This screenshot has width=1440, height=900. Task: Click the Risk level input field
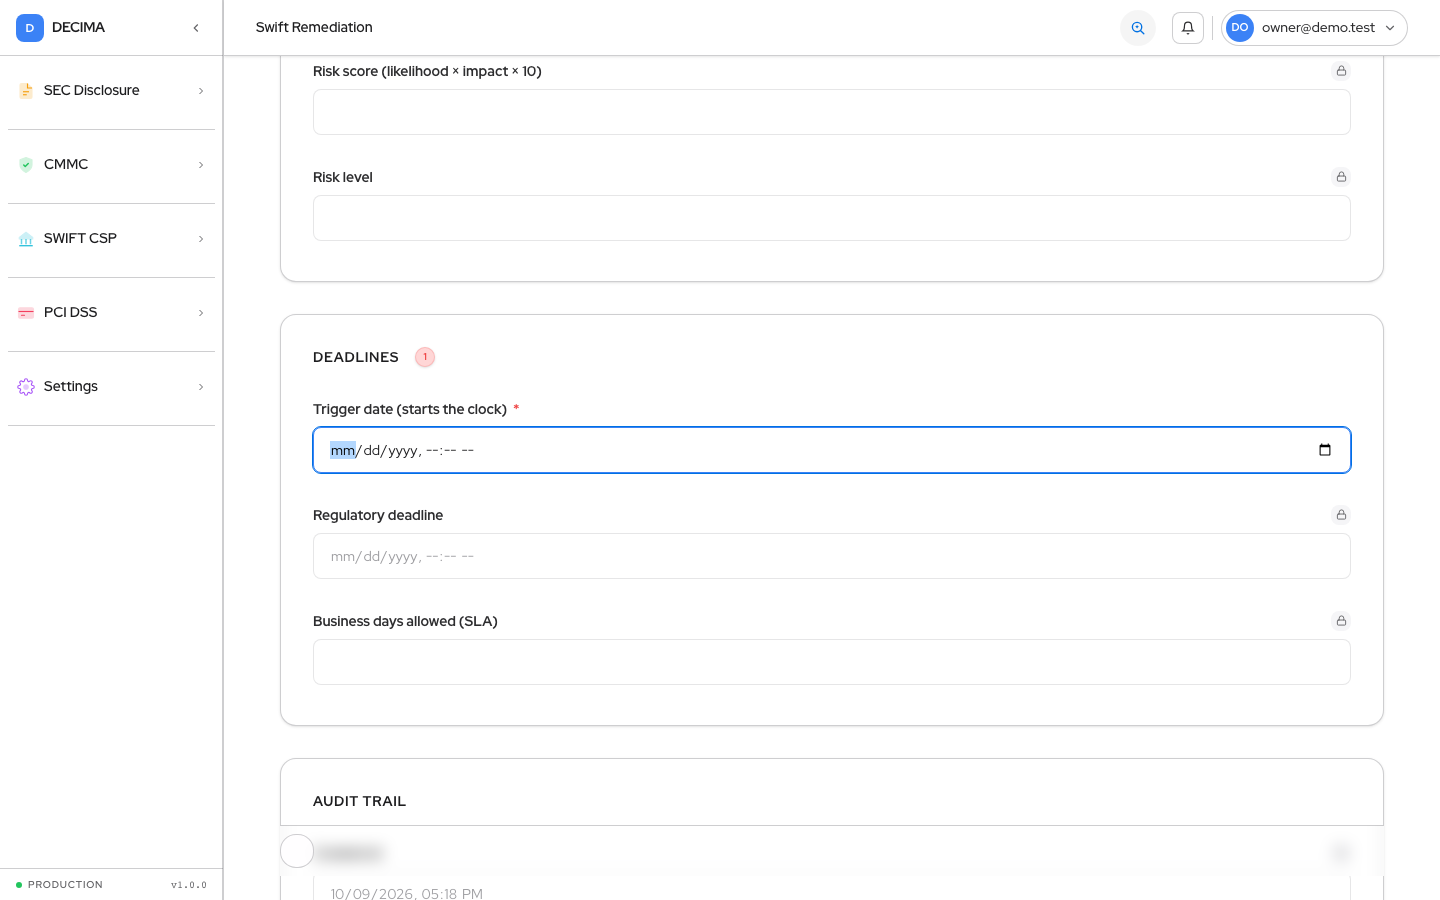(x=832, y=218)
